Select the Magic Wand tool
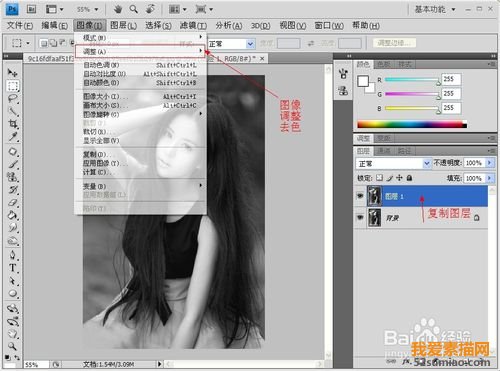This screenshot has width=500, height=371. [x=13, y=111]
